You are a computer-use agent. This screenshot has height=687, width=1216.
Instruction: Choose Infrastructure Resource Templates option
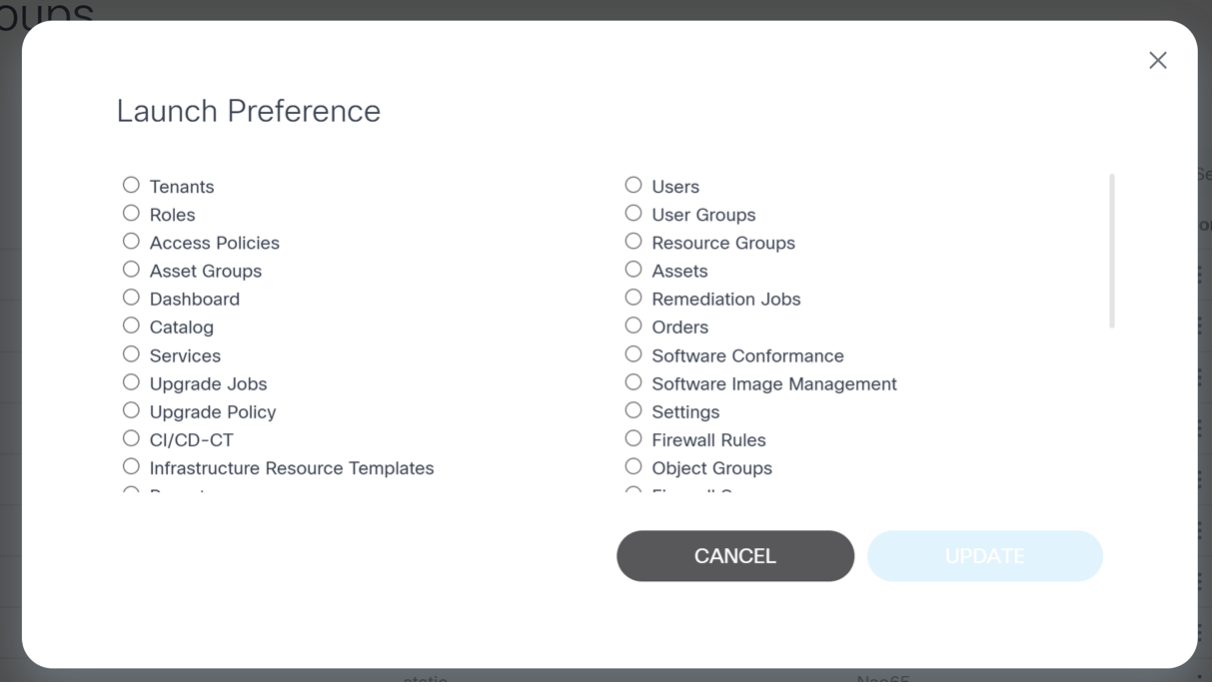pos(131,466)
